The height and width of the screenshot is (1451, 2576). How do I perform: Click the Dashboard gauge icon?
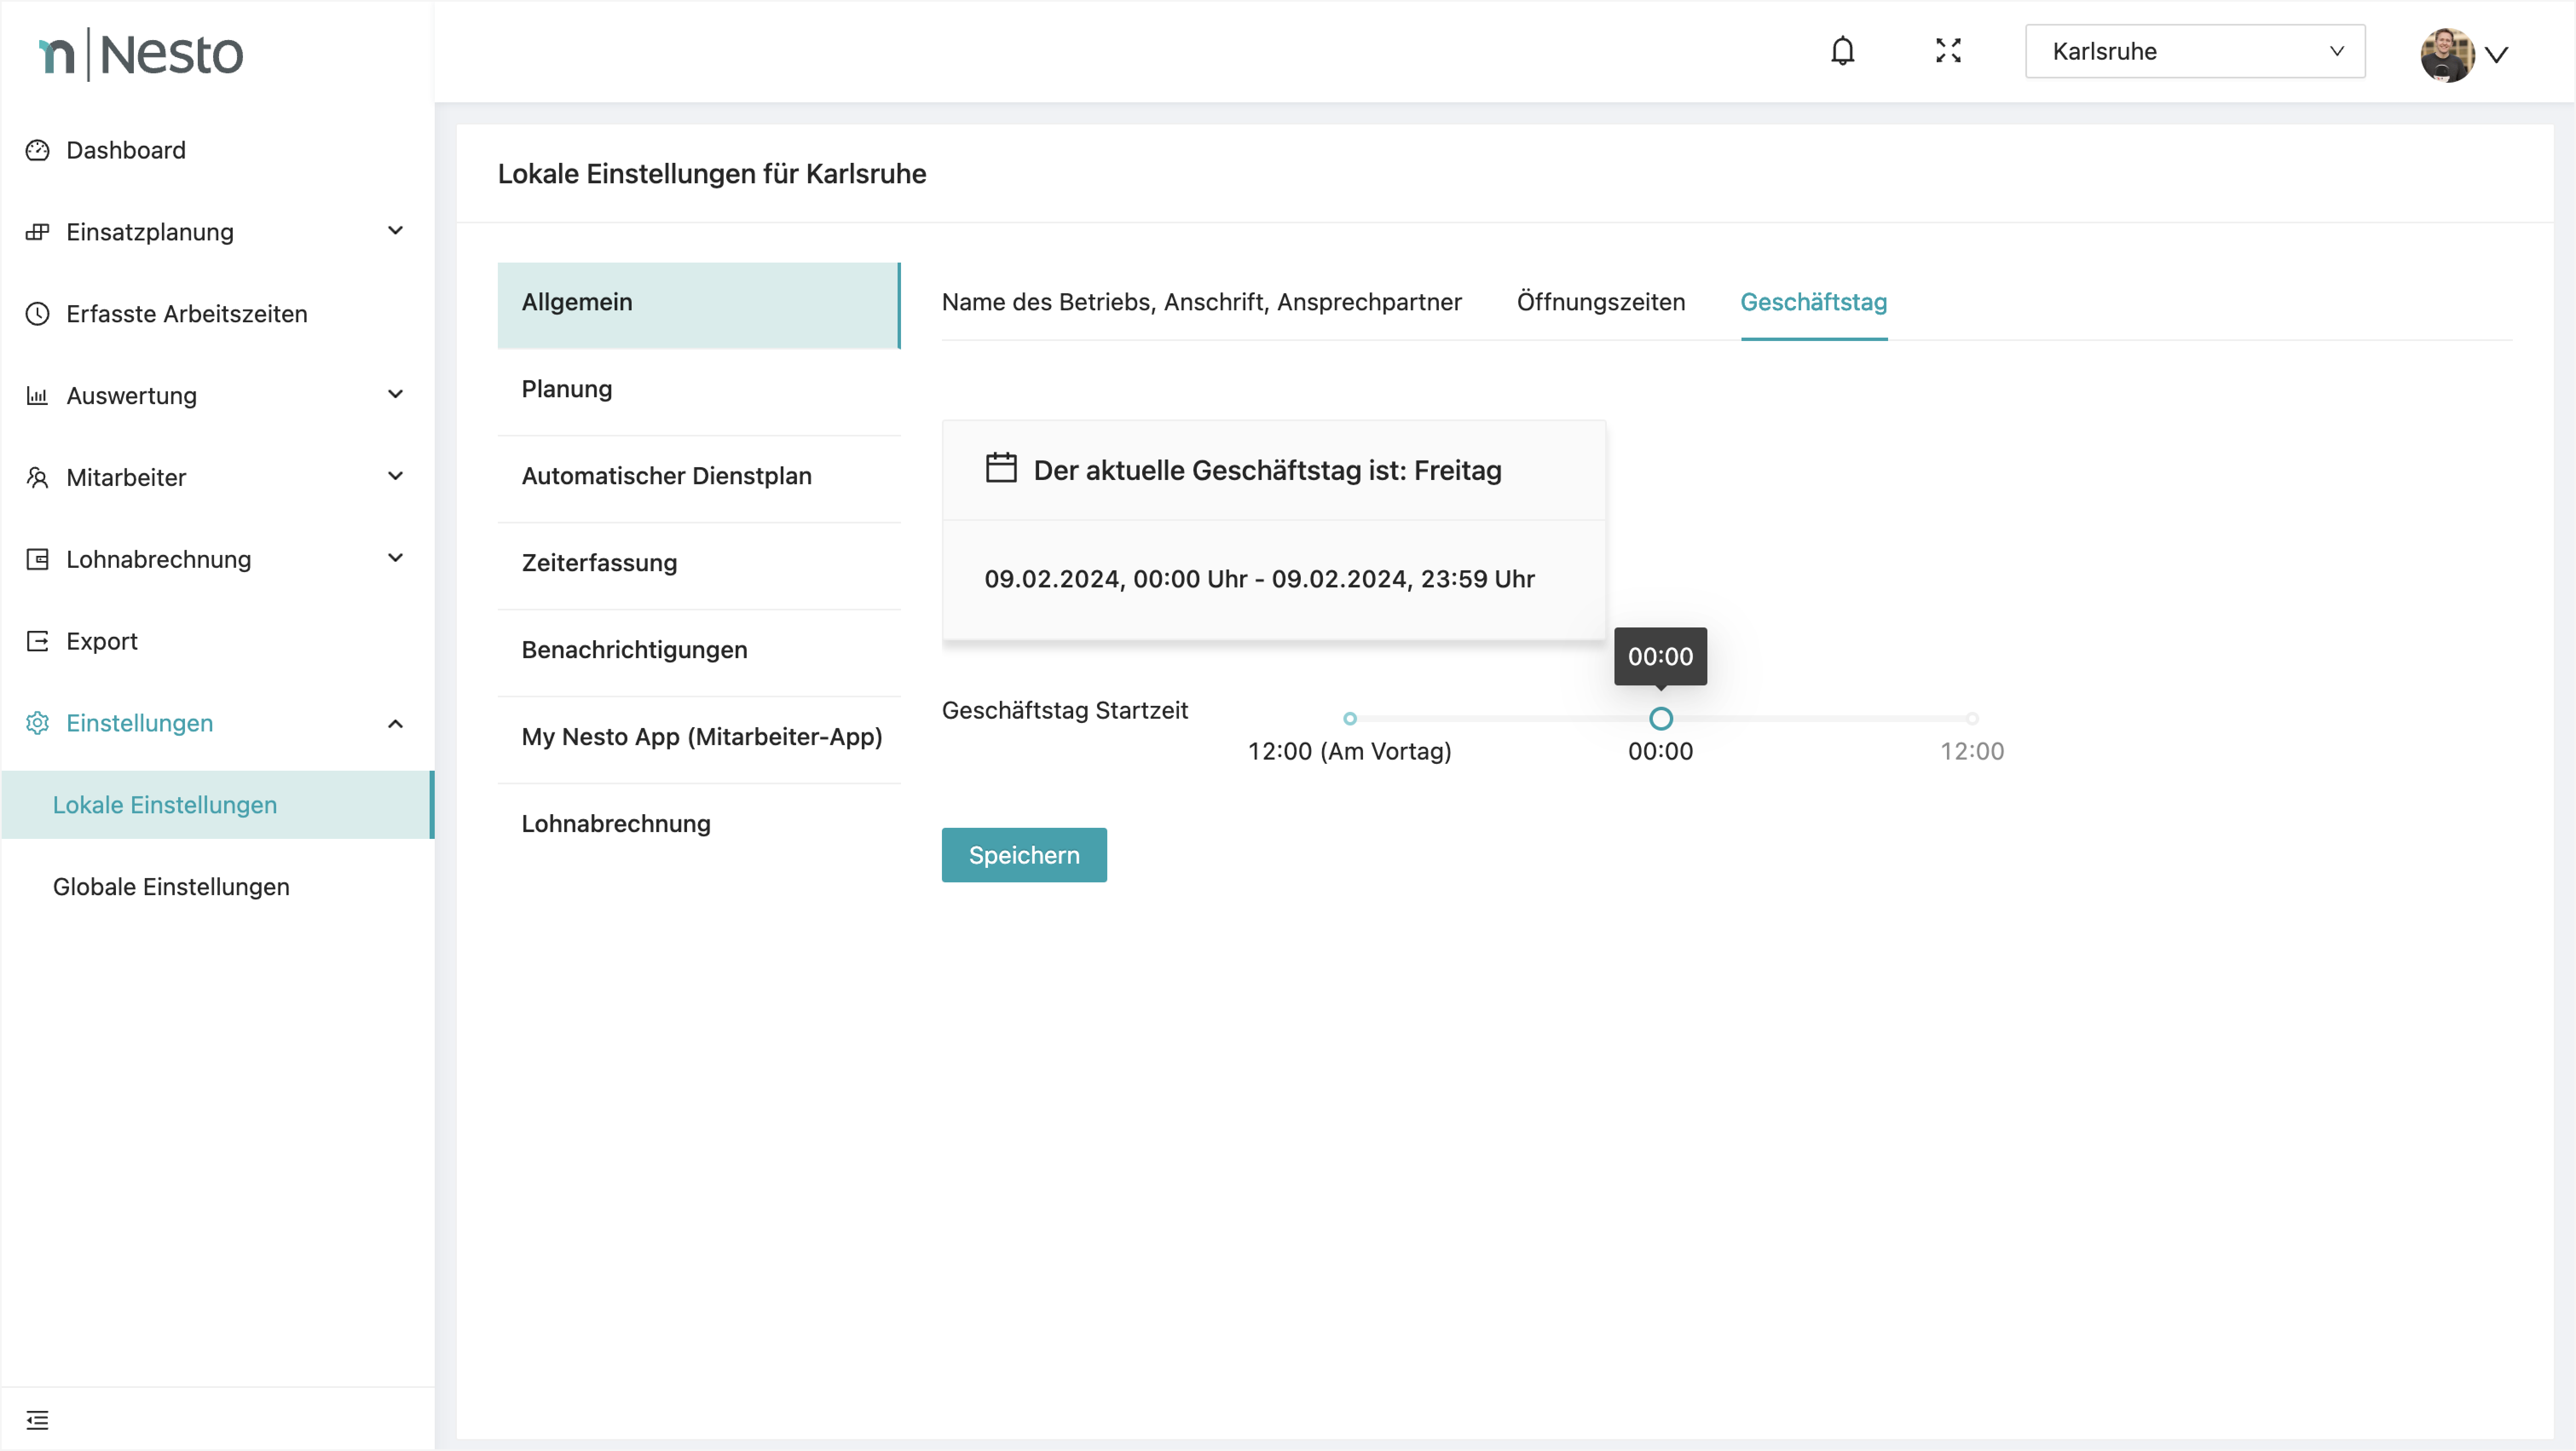click(x=37, y=150)
